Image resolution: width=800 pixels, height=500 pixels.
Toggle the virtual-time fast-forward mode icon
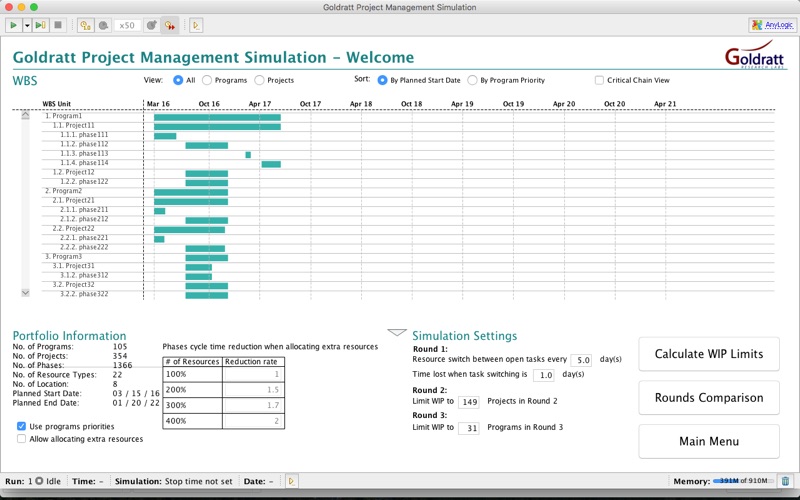pyautogui.click(x=169, y=25)
